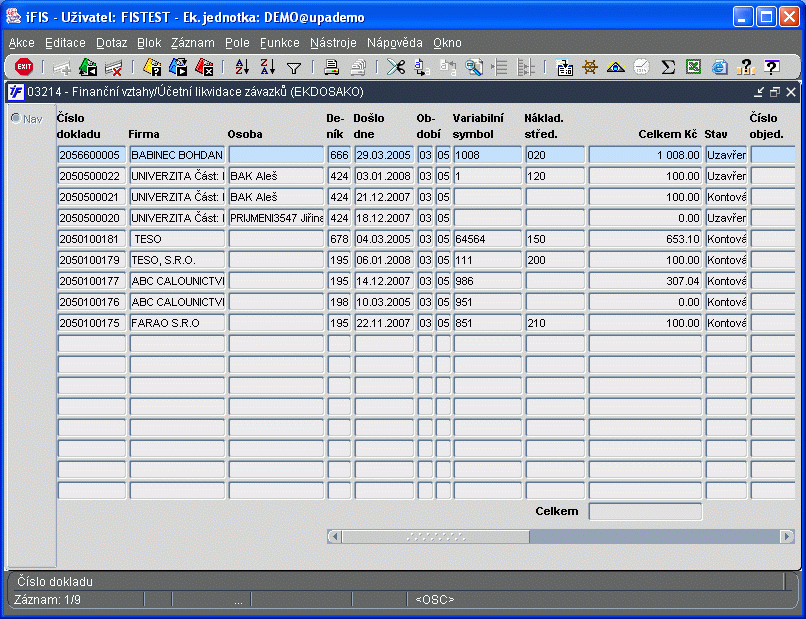
Task: Export via the green Excel icon
Action: 693,67
